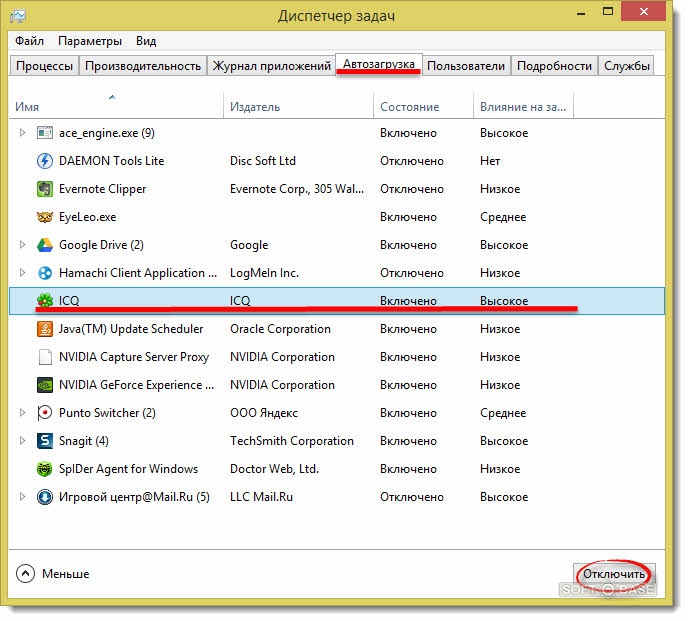Sort by the Издатель column header
Screen dimensions: 688x621
click(x=254, y=106)
